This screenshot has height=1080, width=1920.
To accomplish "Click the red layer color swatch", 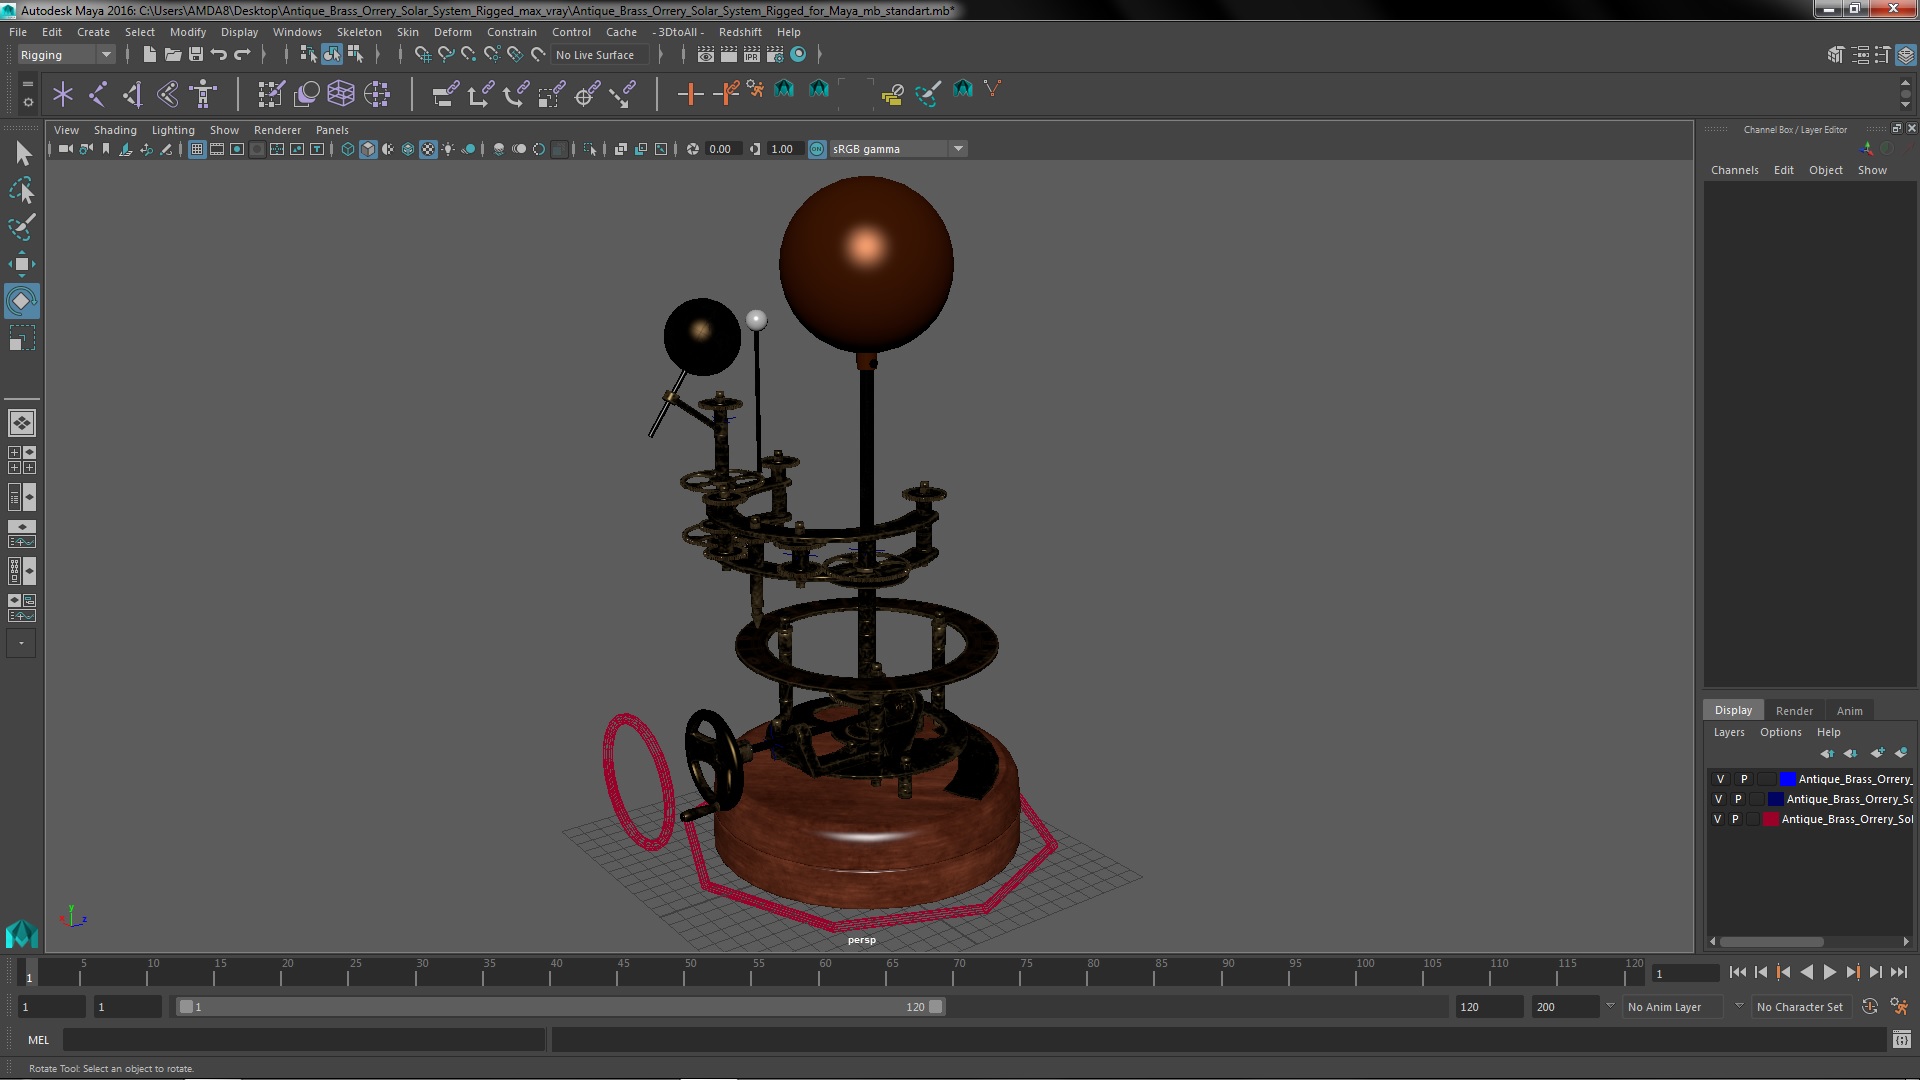I will point(1771,819).
